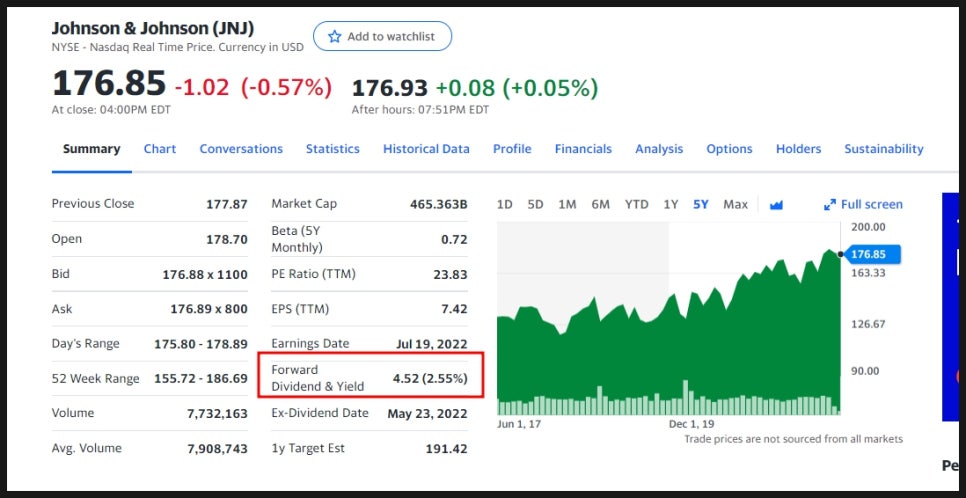Click PE Ratio (TTM) value 23.83
Screen dimensions: 966x498
(x=450, y=274)
